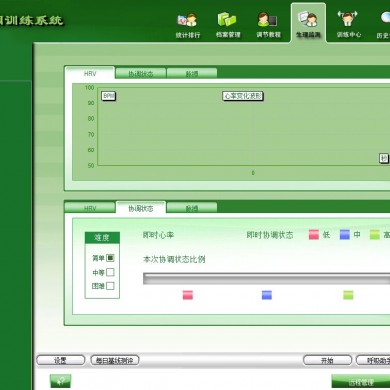Switch to 协调状态 tab in the waveform chart panel
The height and width of the screenshot is (390, 390).
[141, 73]
